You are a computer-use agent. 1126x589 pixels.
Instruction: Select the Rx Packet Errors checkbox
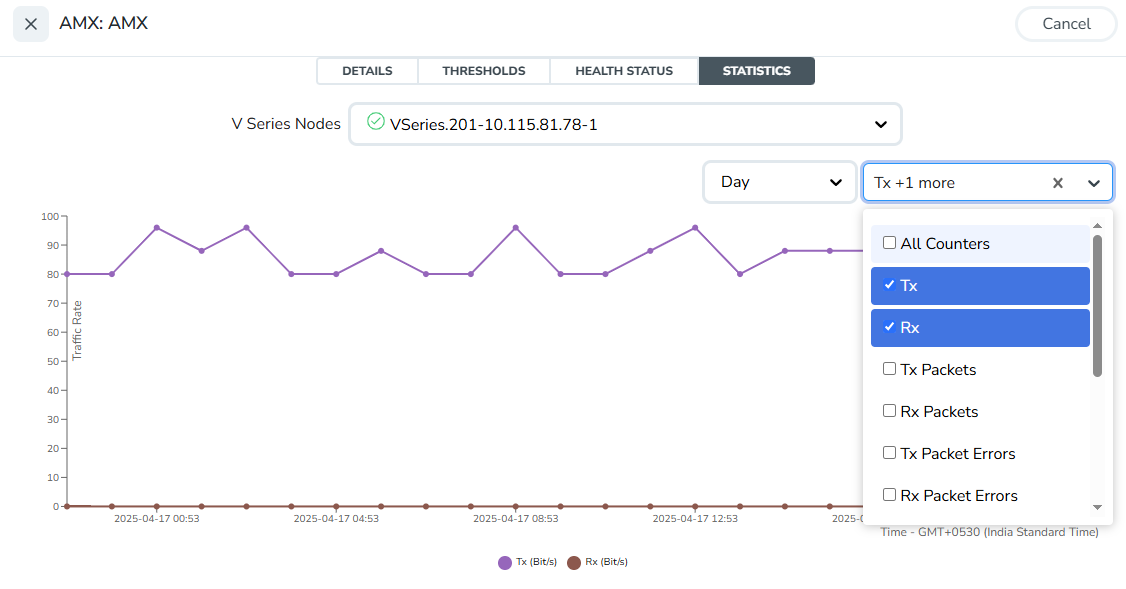889,495
